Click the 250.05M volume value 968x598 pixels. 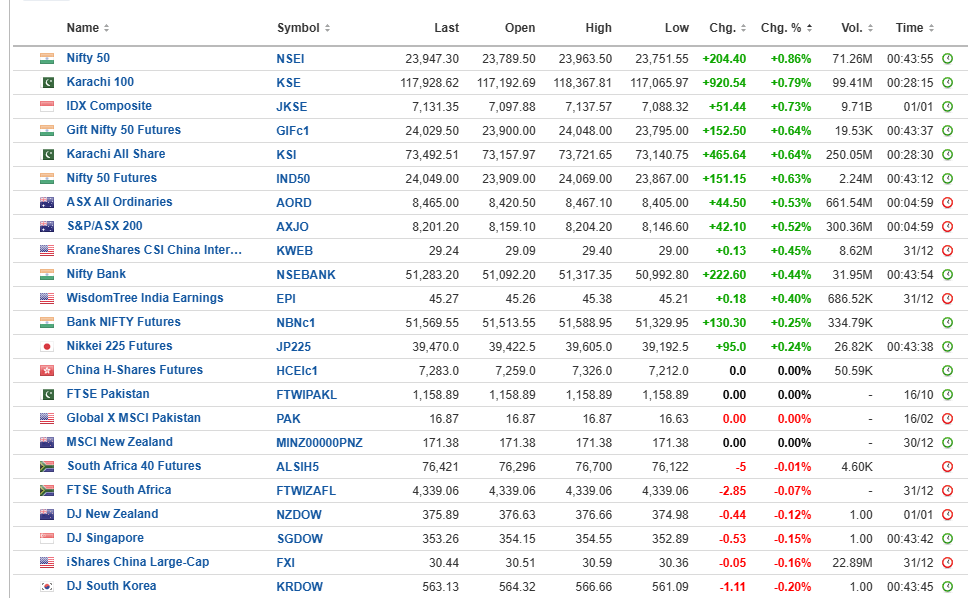click(x=849, y=155)
